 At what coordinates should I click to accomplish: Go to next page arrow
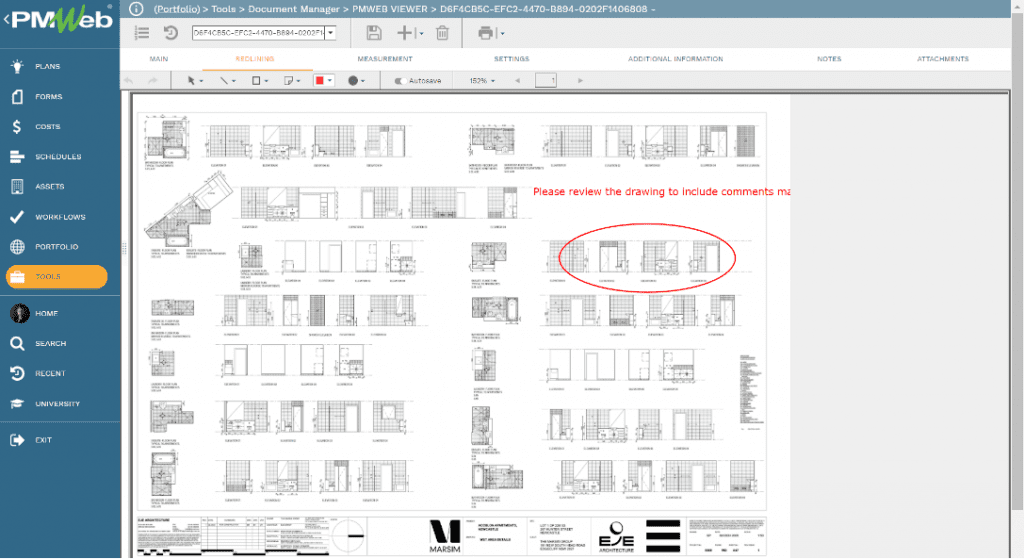[x=580, y=80]
